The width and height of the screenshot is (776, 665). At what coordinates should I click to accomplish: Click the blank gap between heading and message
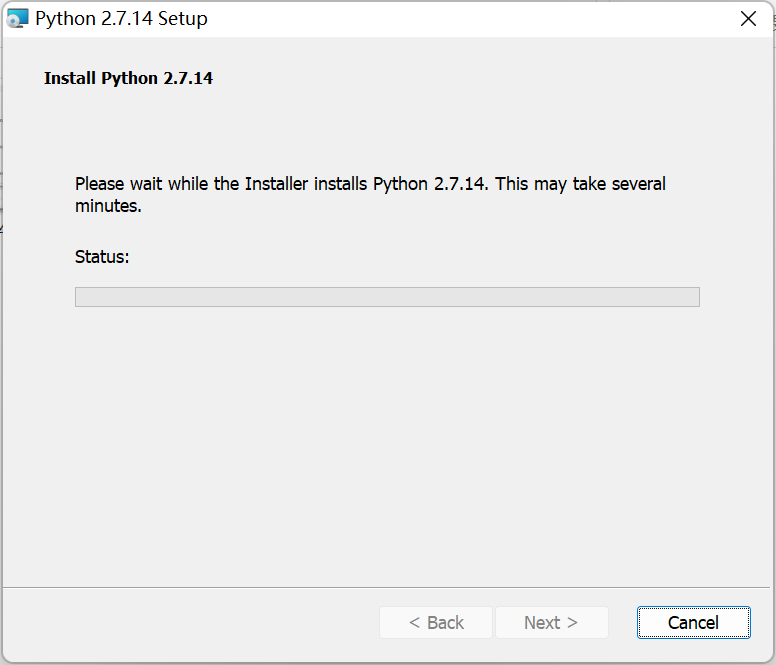[x=387, y=130]
